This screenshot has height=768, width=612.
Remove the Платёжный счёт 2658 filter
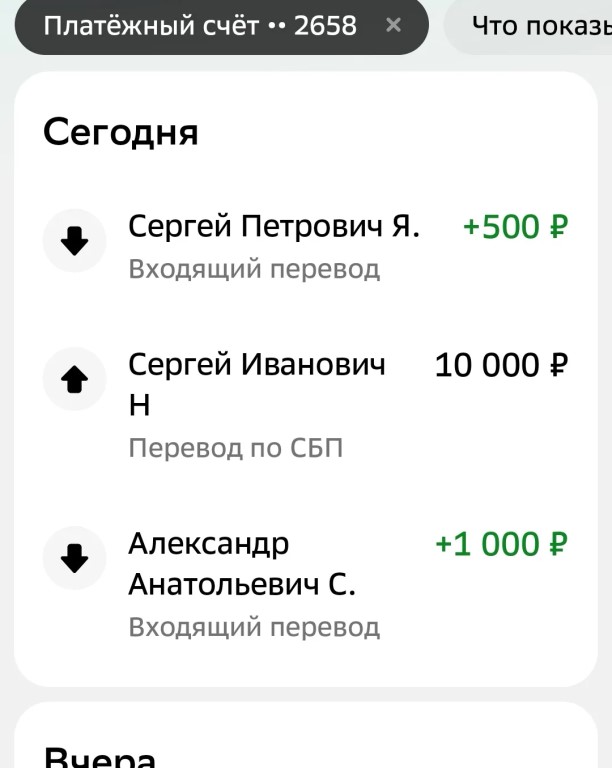(x=393, y=25)
